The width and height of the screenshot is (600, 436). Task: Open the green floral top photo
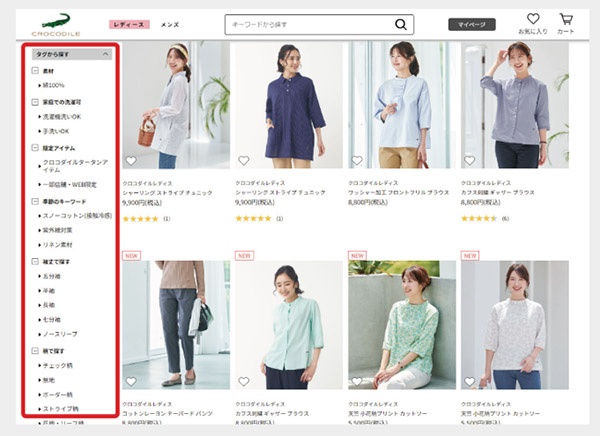click(402, 325)
